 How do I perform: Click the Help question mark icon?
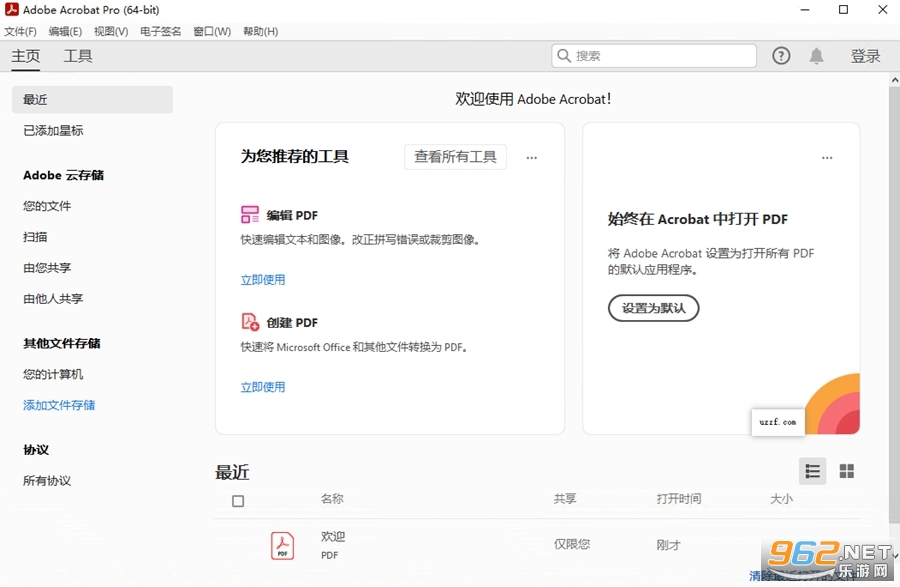[781, 56]
